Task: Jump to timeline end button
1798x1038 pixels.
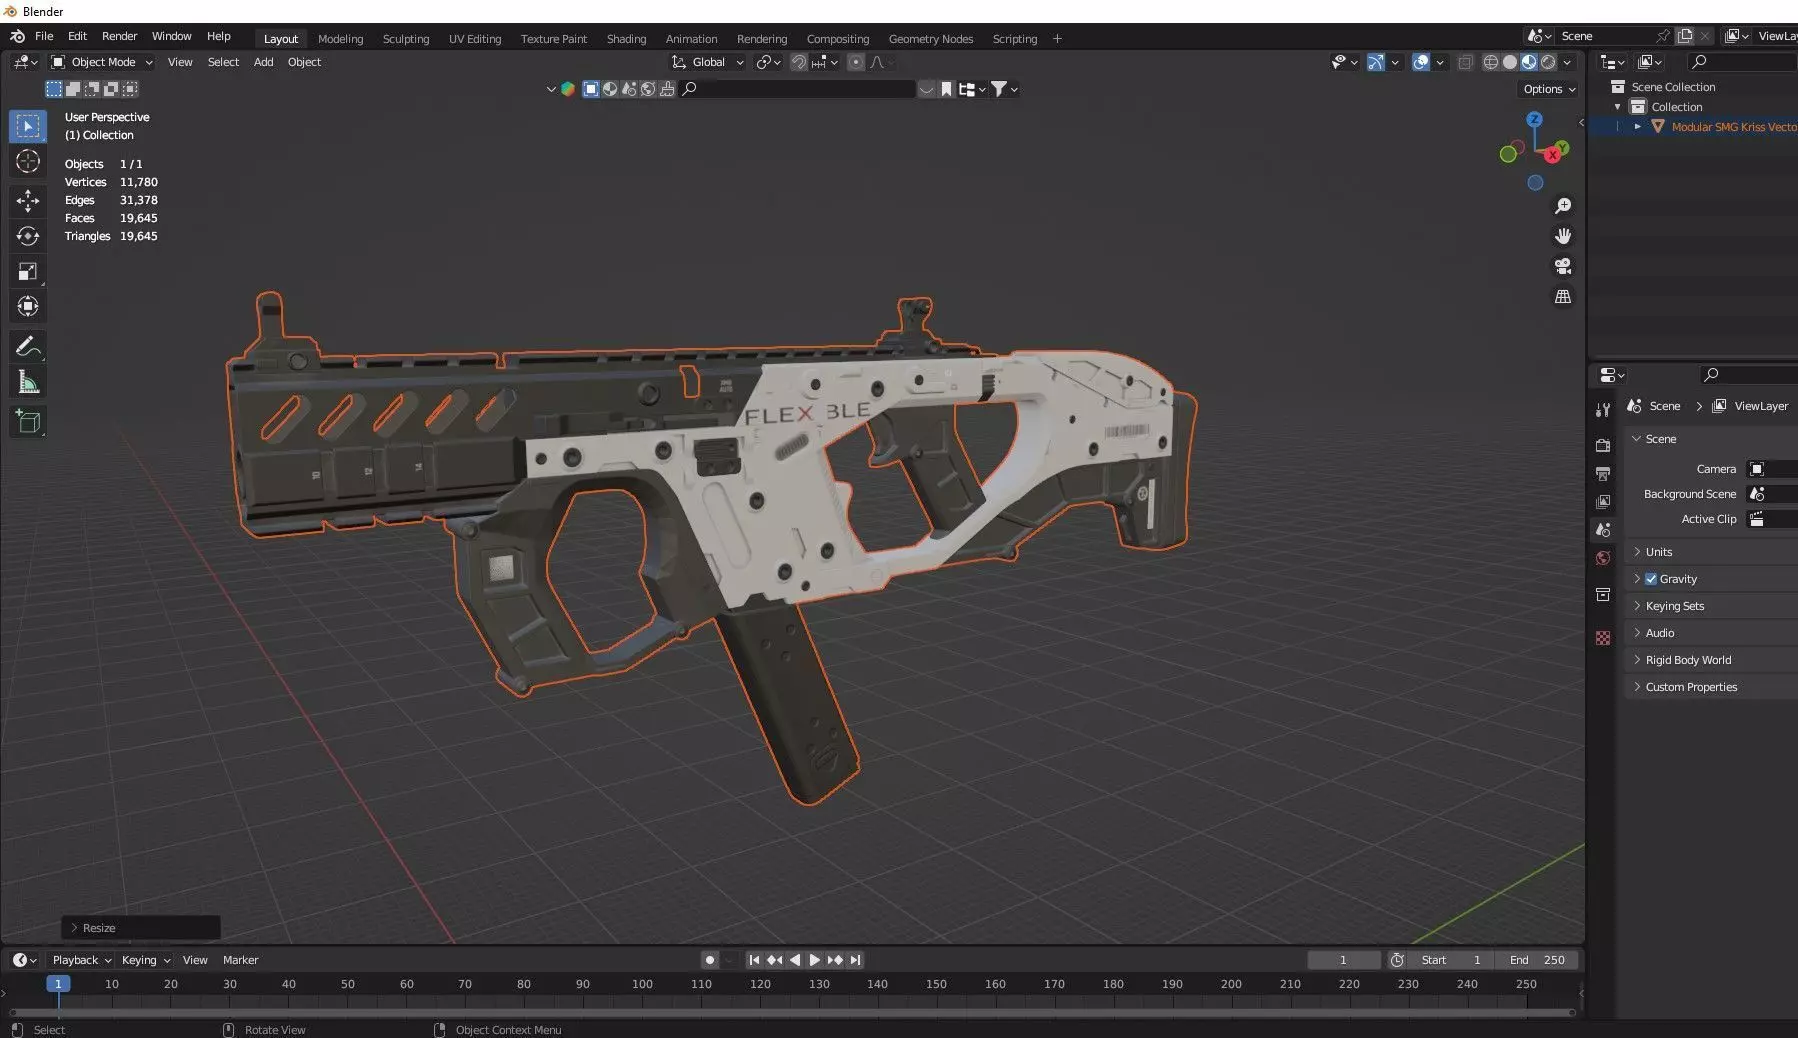Action: click(855, 960)
